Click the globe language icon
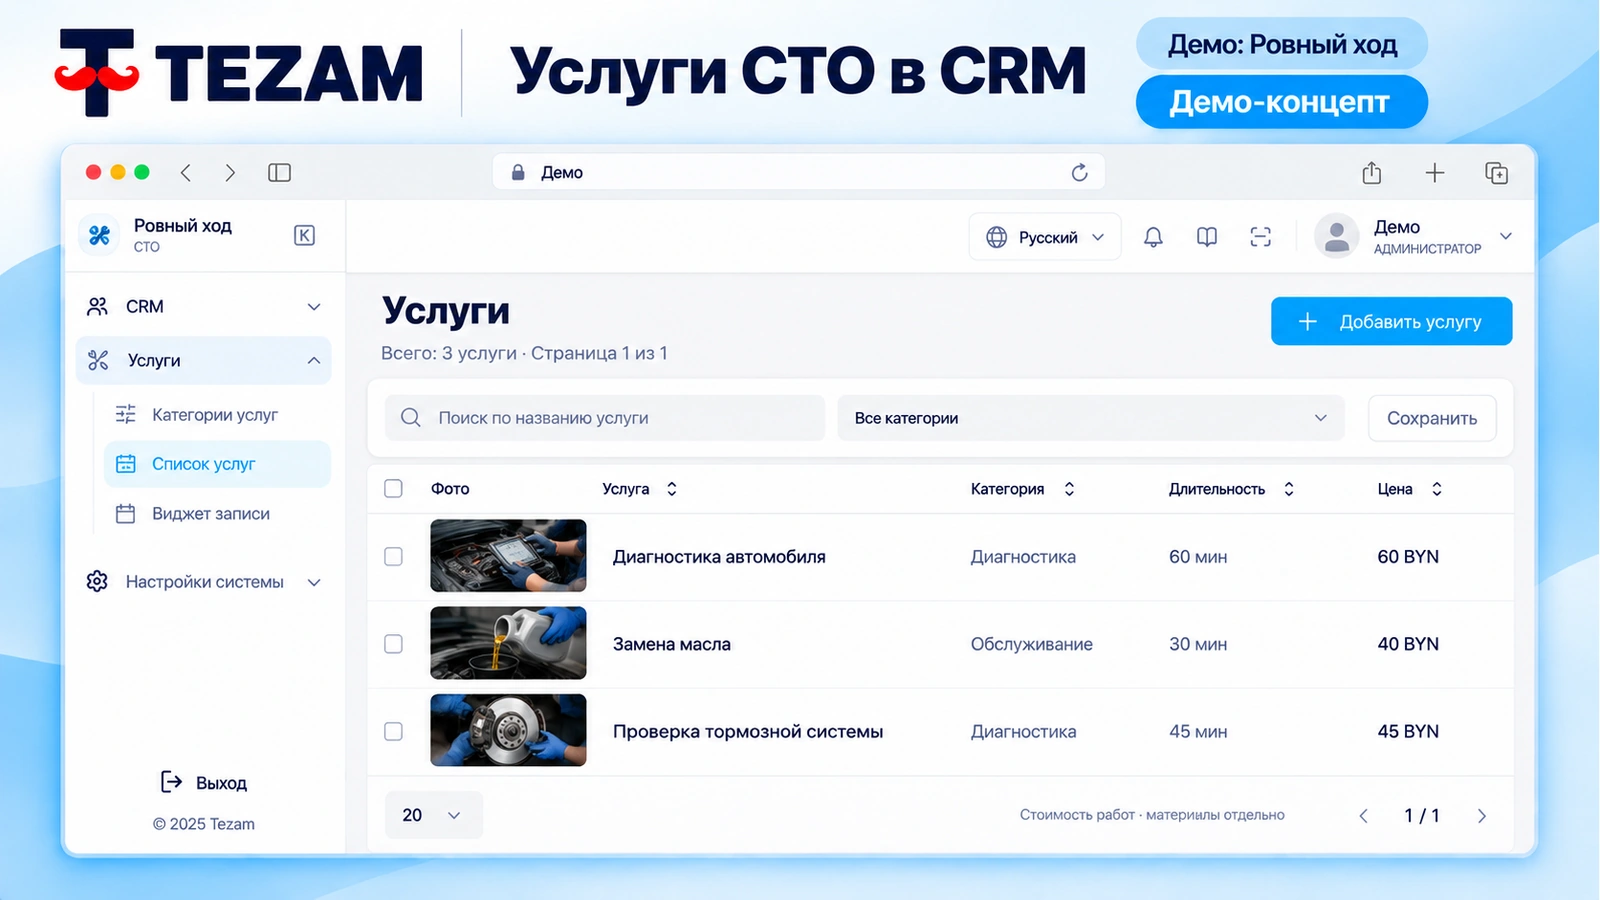Image resolution: width=1600 pixels, height=900 pixels. pyautogui.click(x=997, y=237)
